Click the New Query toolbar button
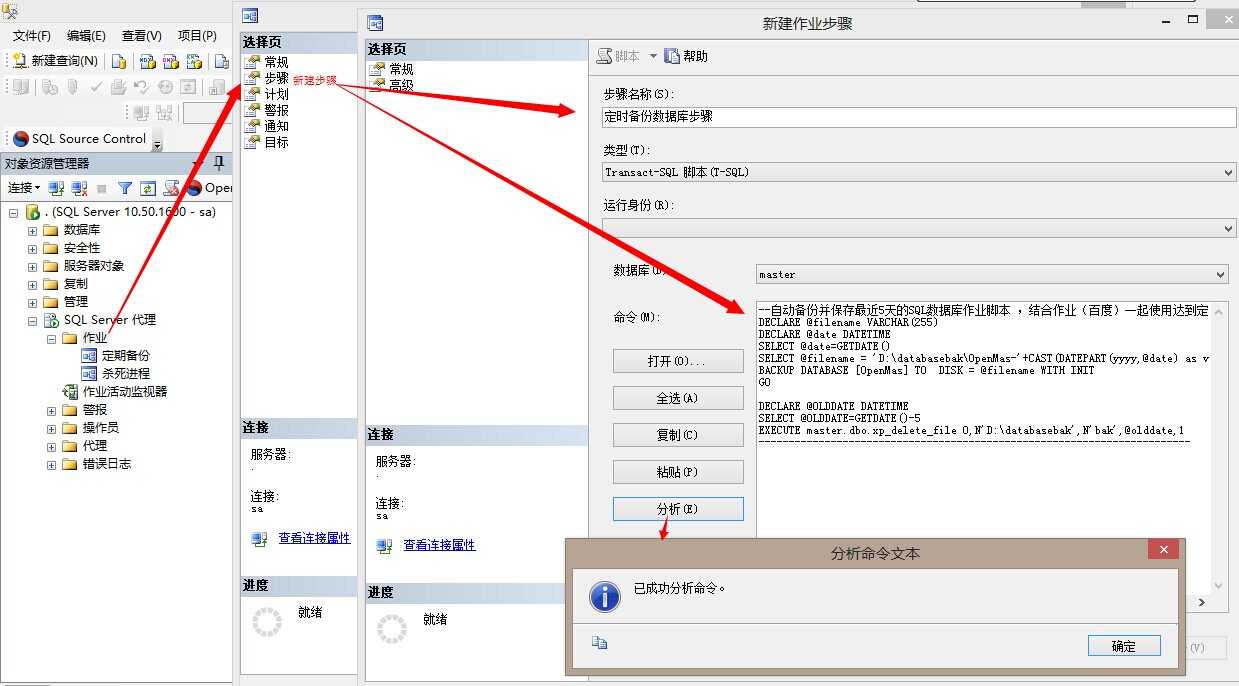The width and height of the screenshot is (1239, 686). point(55,61)
